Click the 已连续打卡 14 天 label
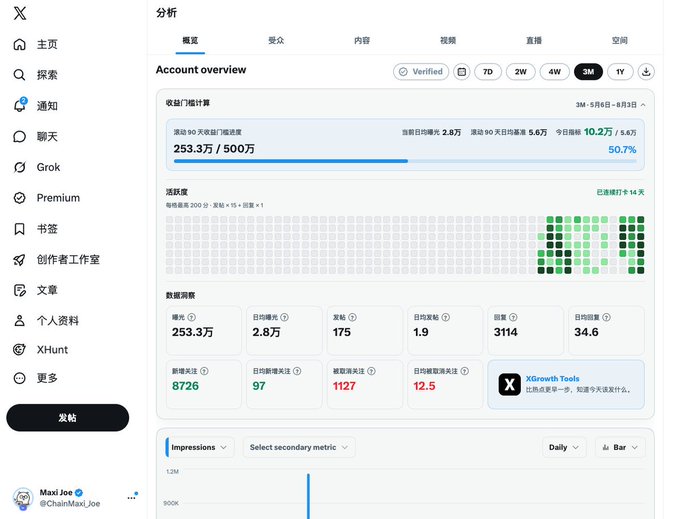This screenshot has height=519, width=680. 620,193
